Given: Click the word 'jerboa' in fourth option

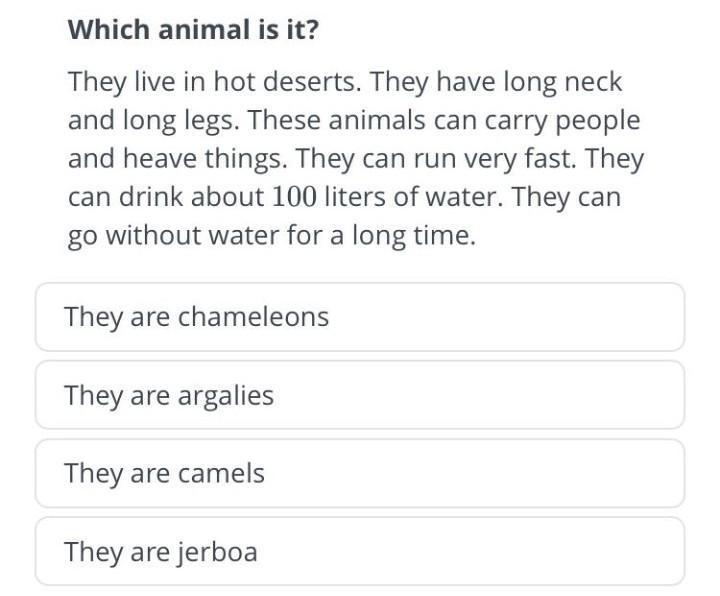Looking at the screenshot, I should point(217,552).
